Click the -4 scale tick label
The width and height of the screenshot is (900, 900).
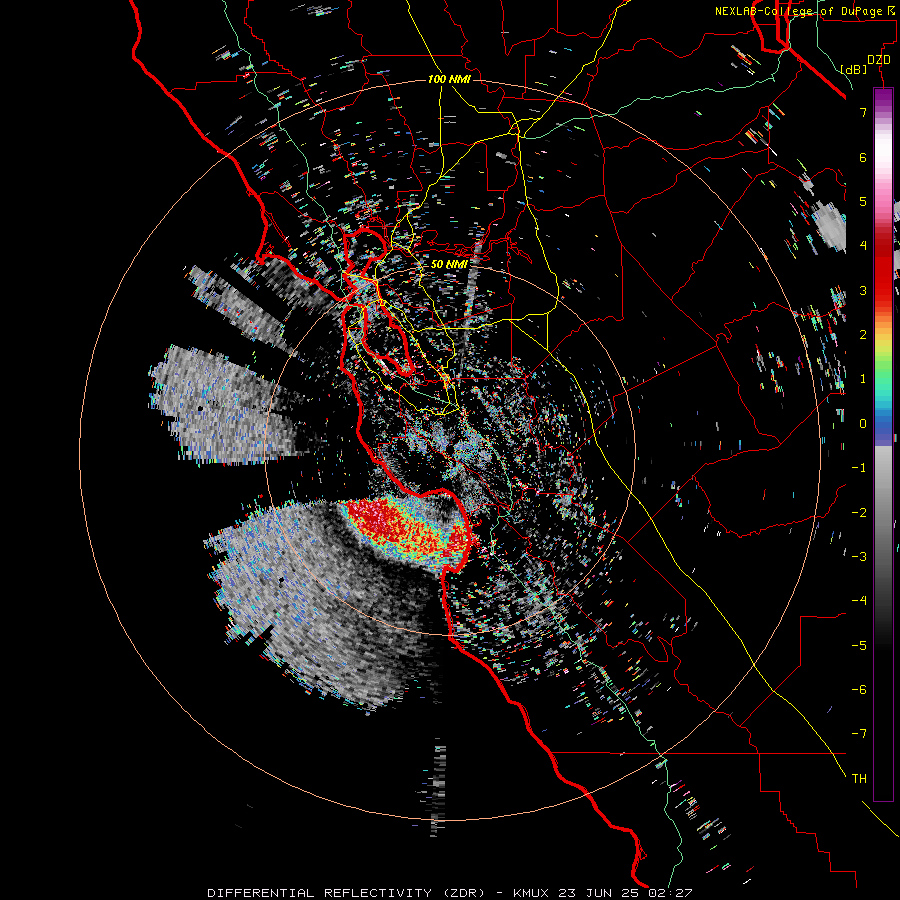coord(859,601)
